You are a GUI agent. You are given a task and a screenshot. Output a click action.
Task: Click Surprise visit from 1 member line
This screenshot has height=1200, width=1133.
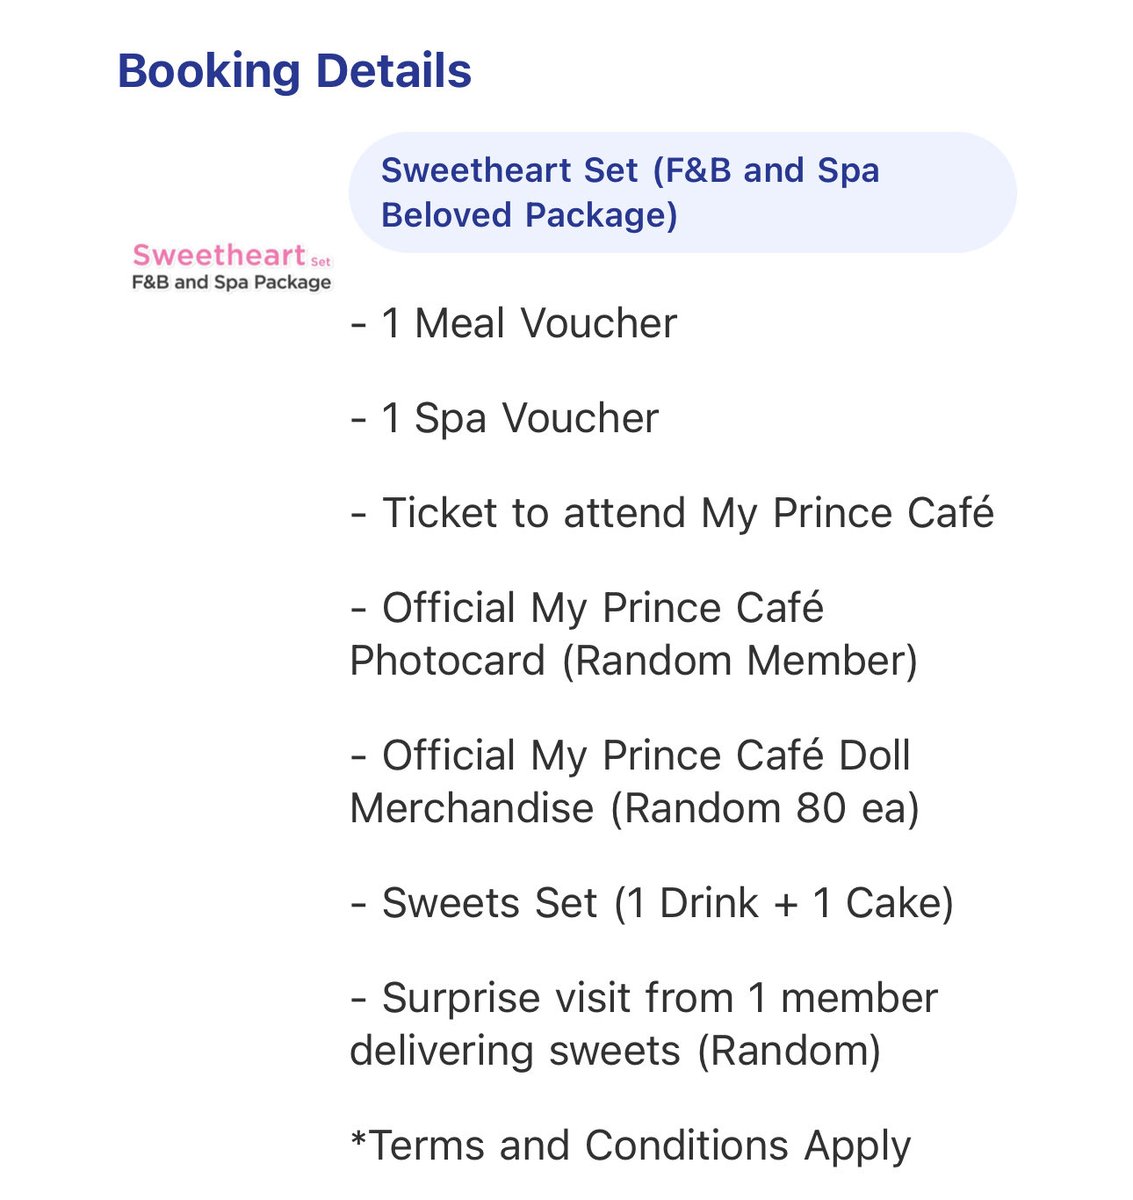(x=644, y=998)
